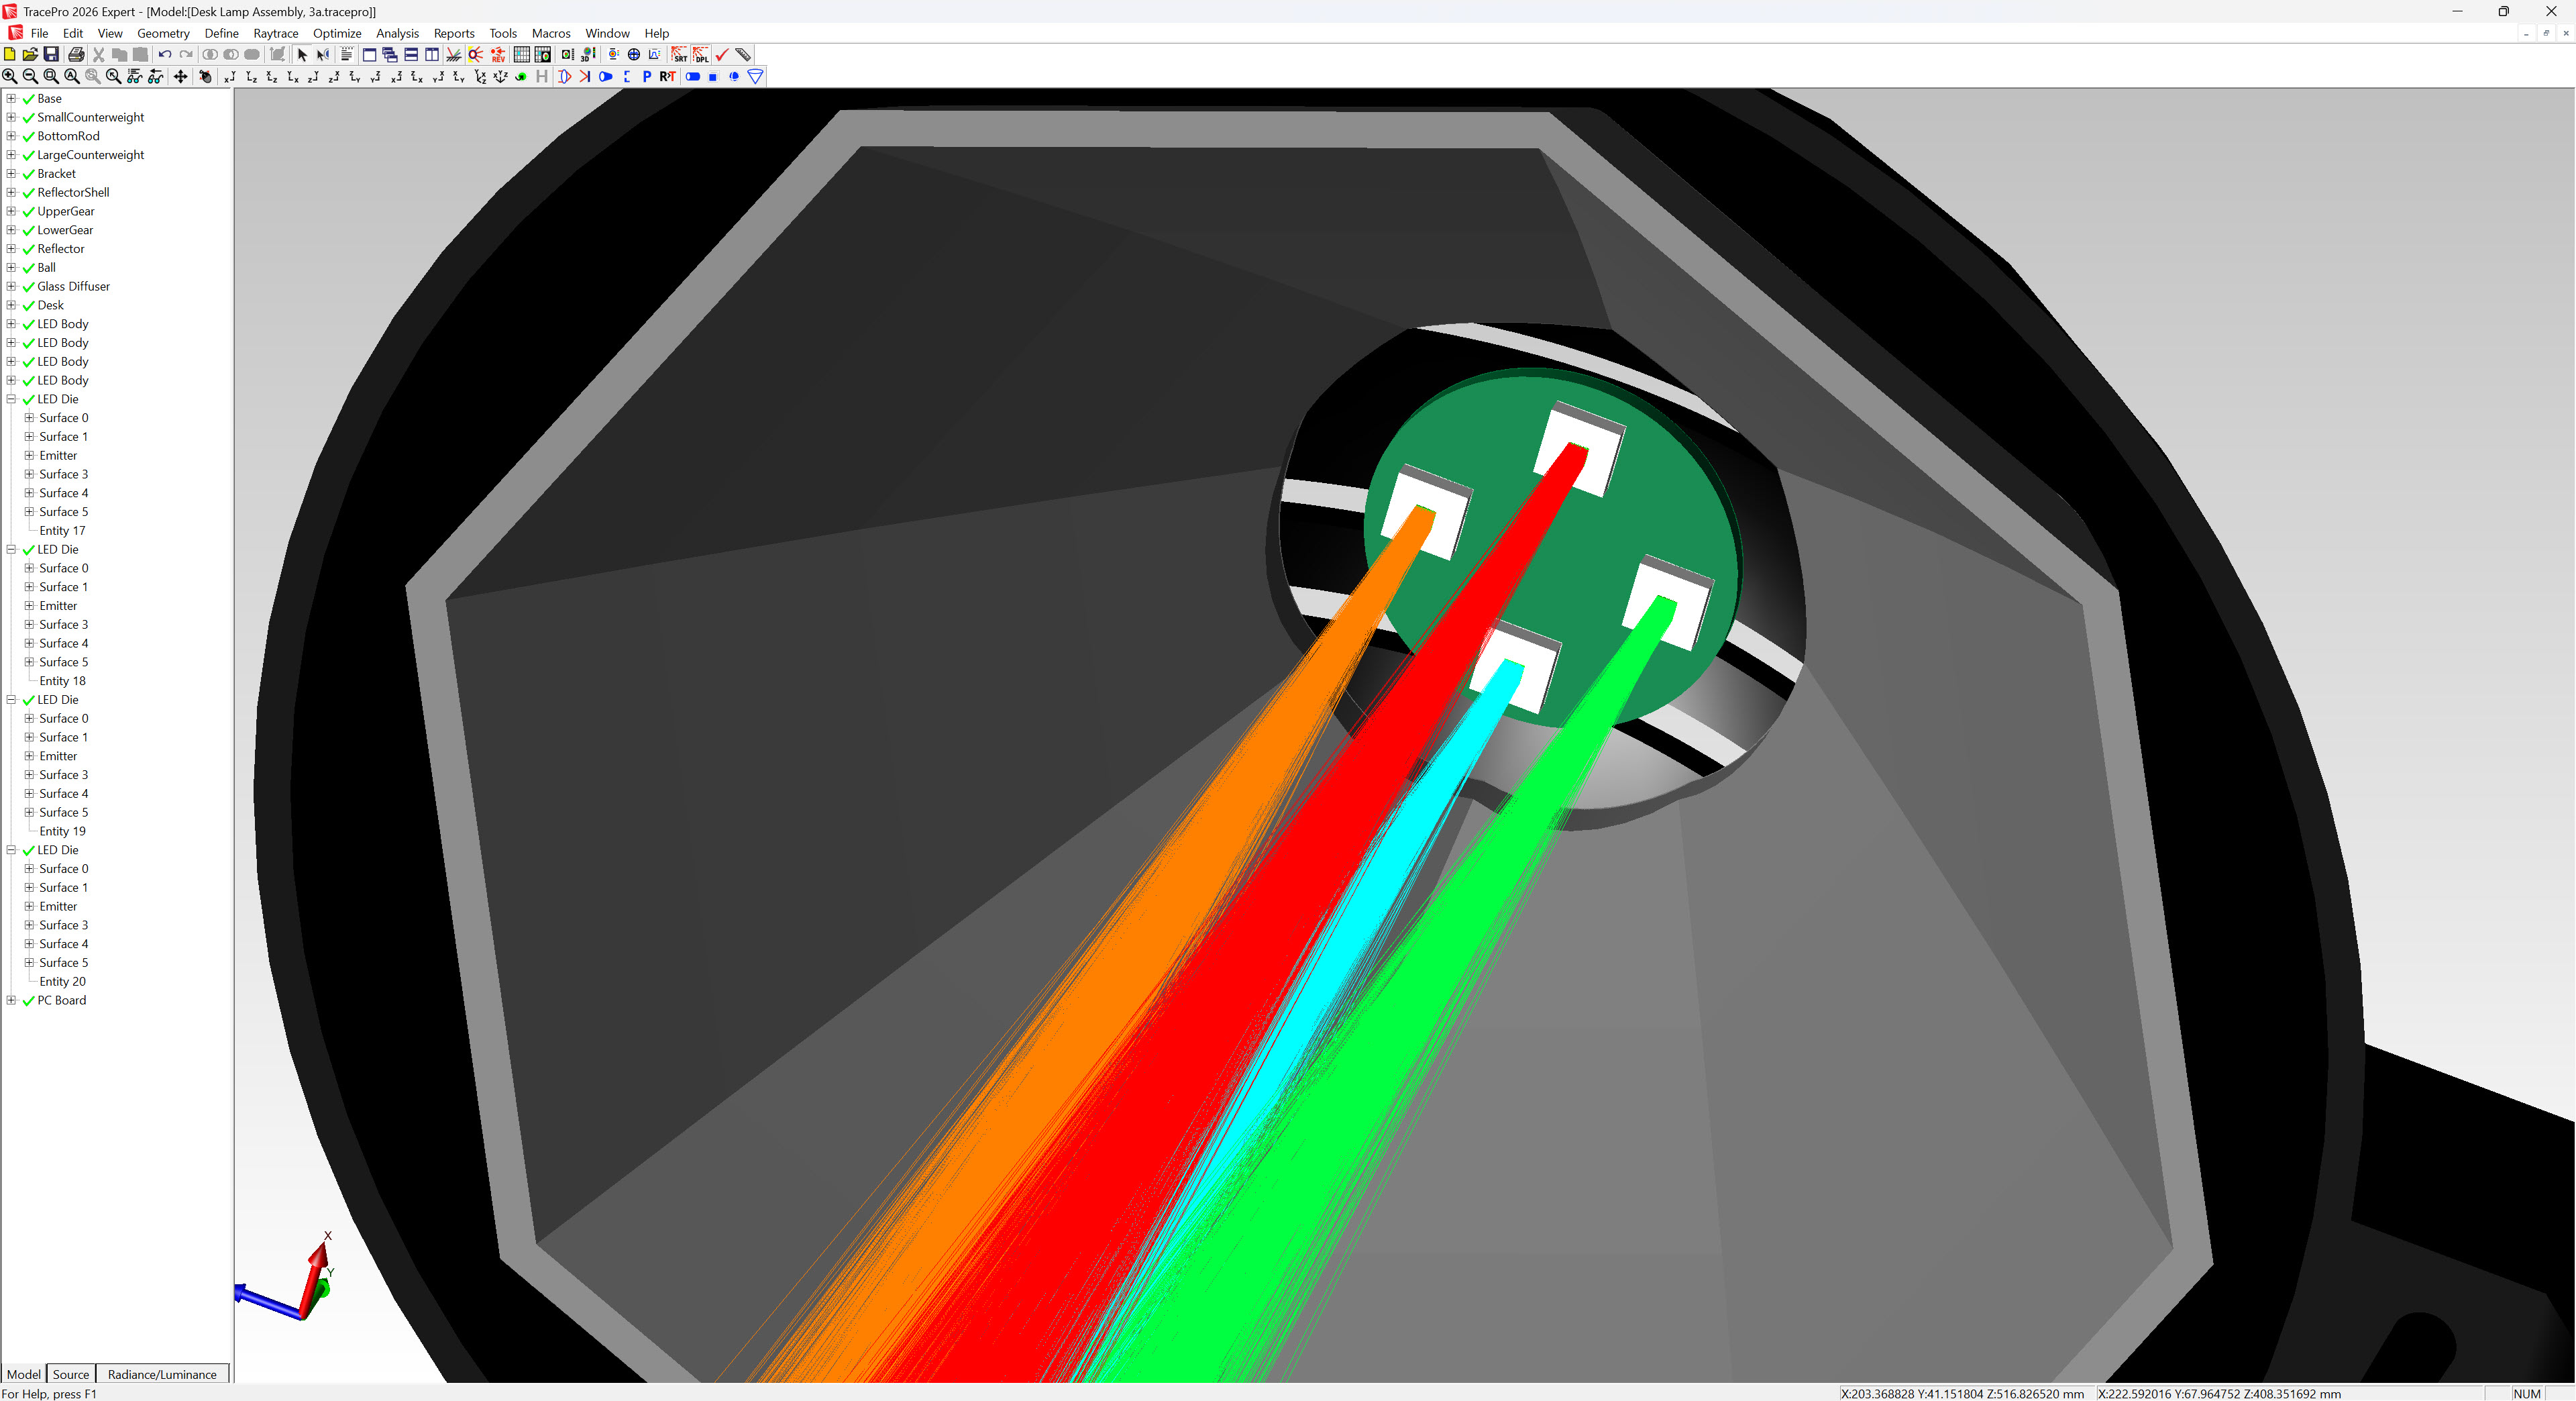Undo the last action from the toolbar

point(165,55)
